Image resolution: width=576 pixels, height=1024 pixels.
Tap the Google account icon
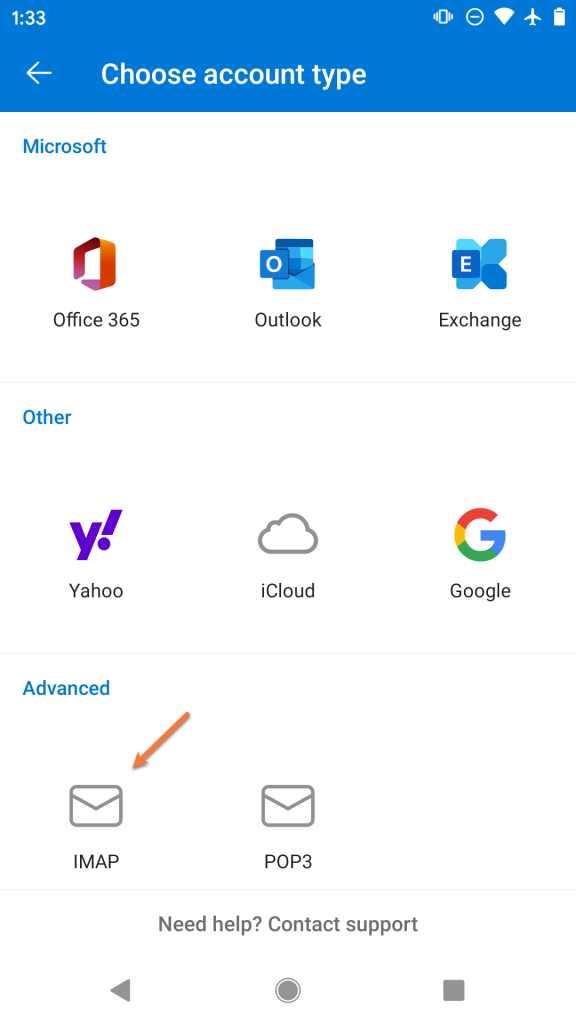480,534
